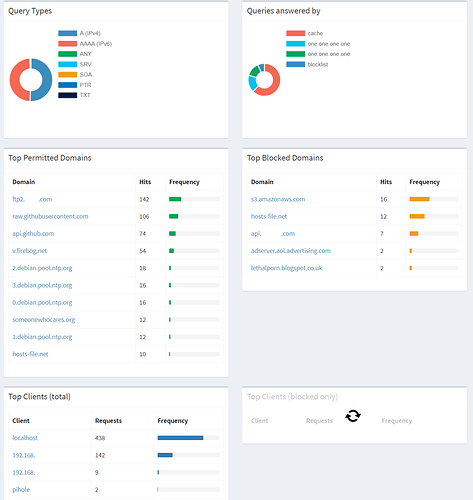Open adserver.aol.advertising.com blocked link

tap(291, 251)
